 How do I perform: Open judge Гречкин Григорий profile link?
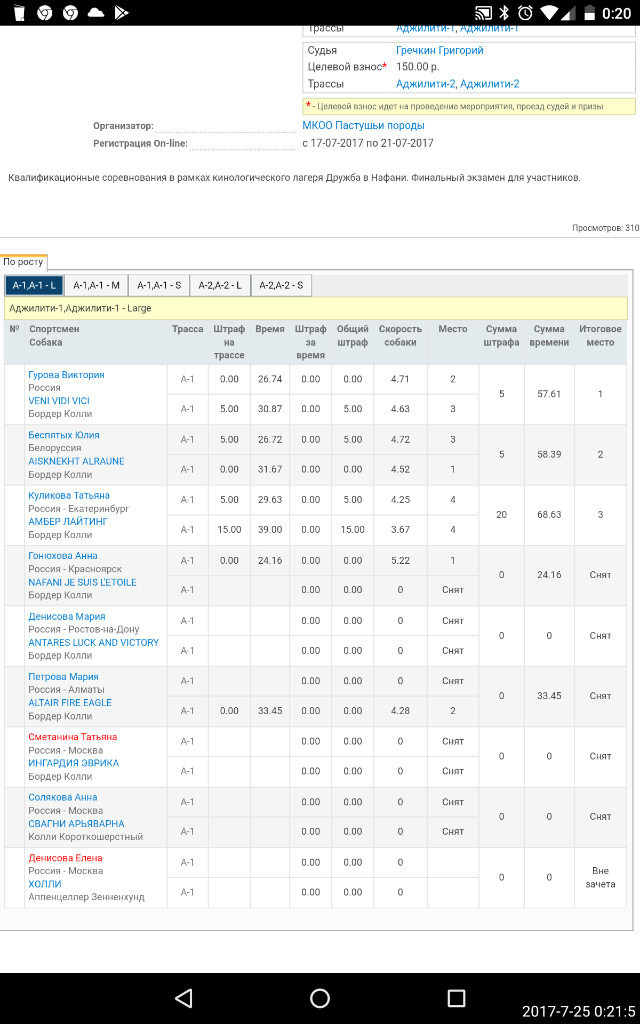click(x=439, y=50)
